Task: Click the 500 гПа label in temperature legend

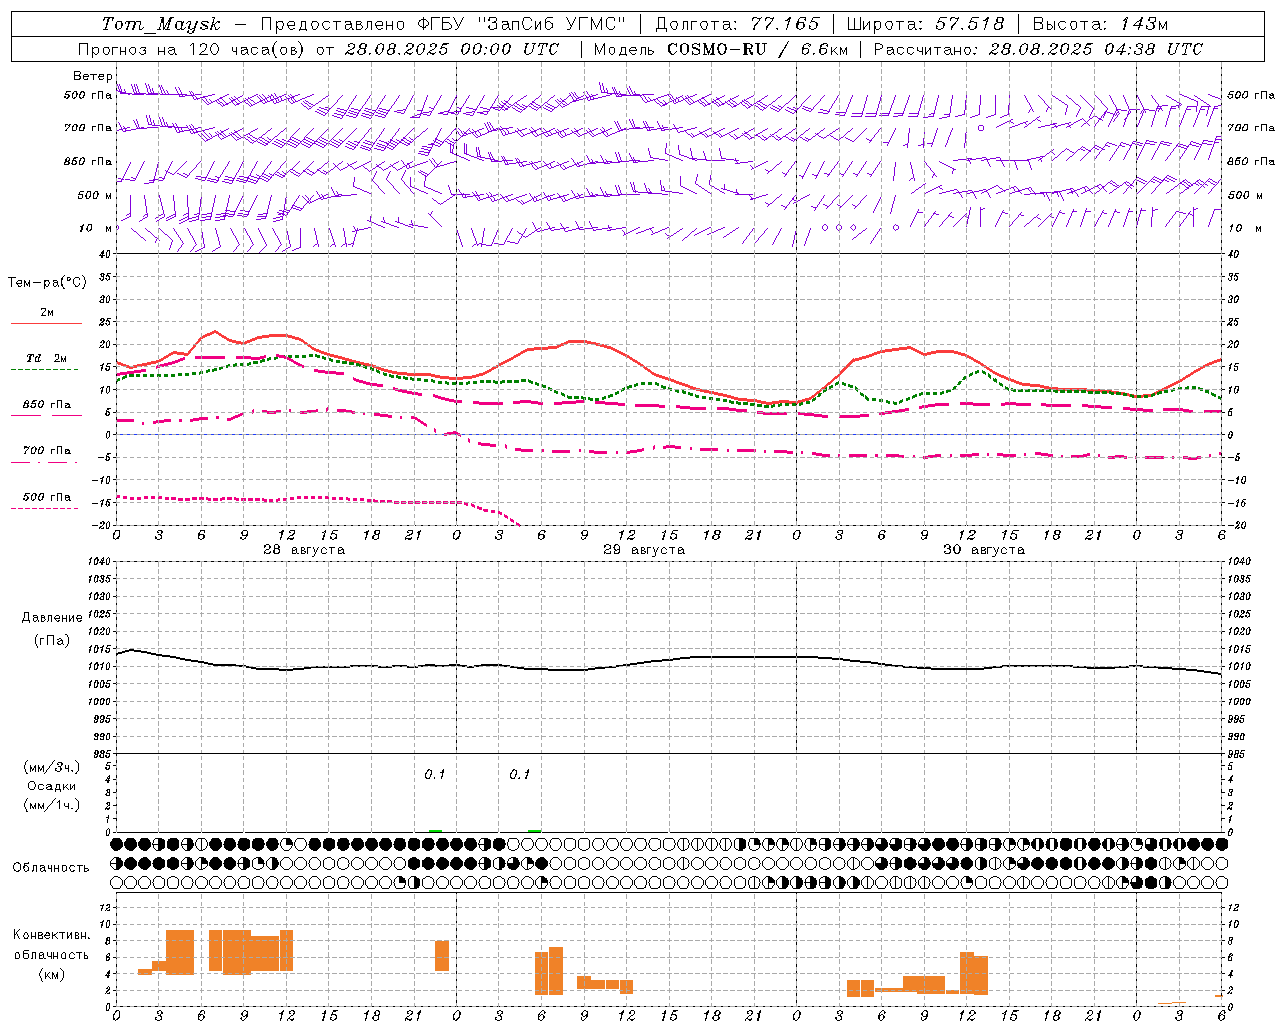Action: coord(47,497)
